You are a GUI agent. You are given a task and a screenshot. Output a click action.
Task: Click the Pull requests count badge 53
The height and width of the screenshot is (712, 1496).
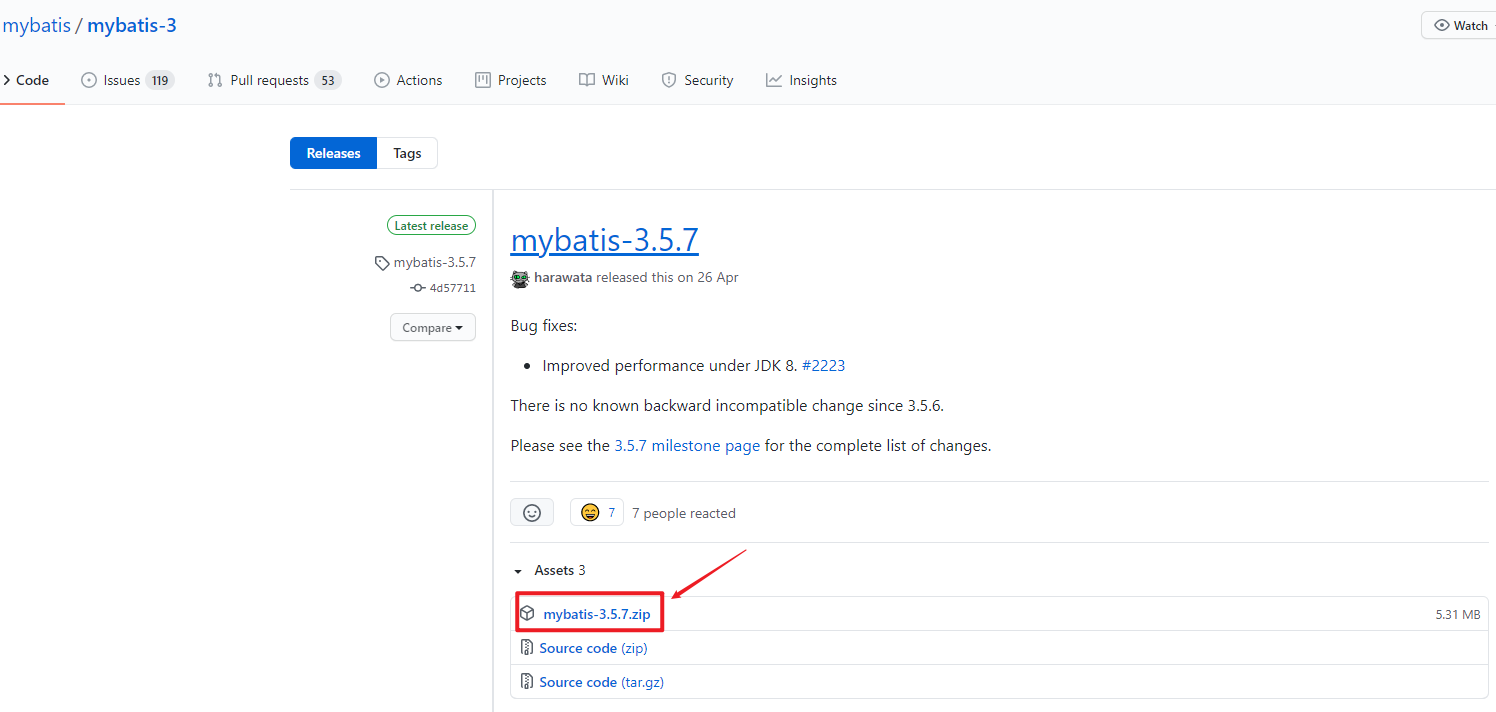[328, 80]
